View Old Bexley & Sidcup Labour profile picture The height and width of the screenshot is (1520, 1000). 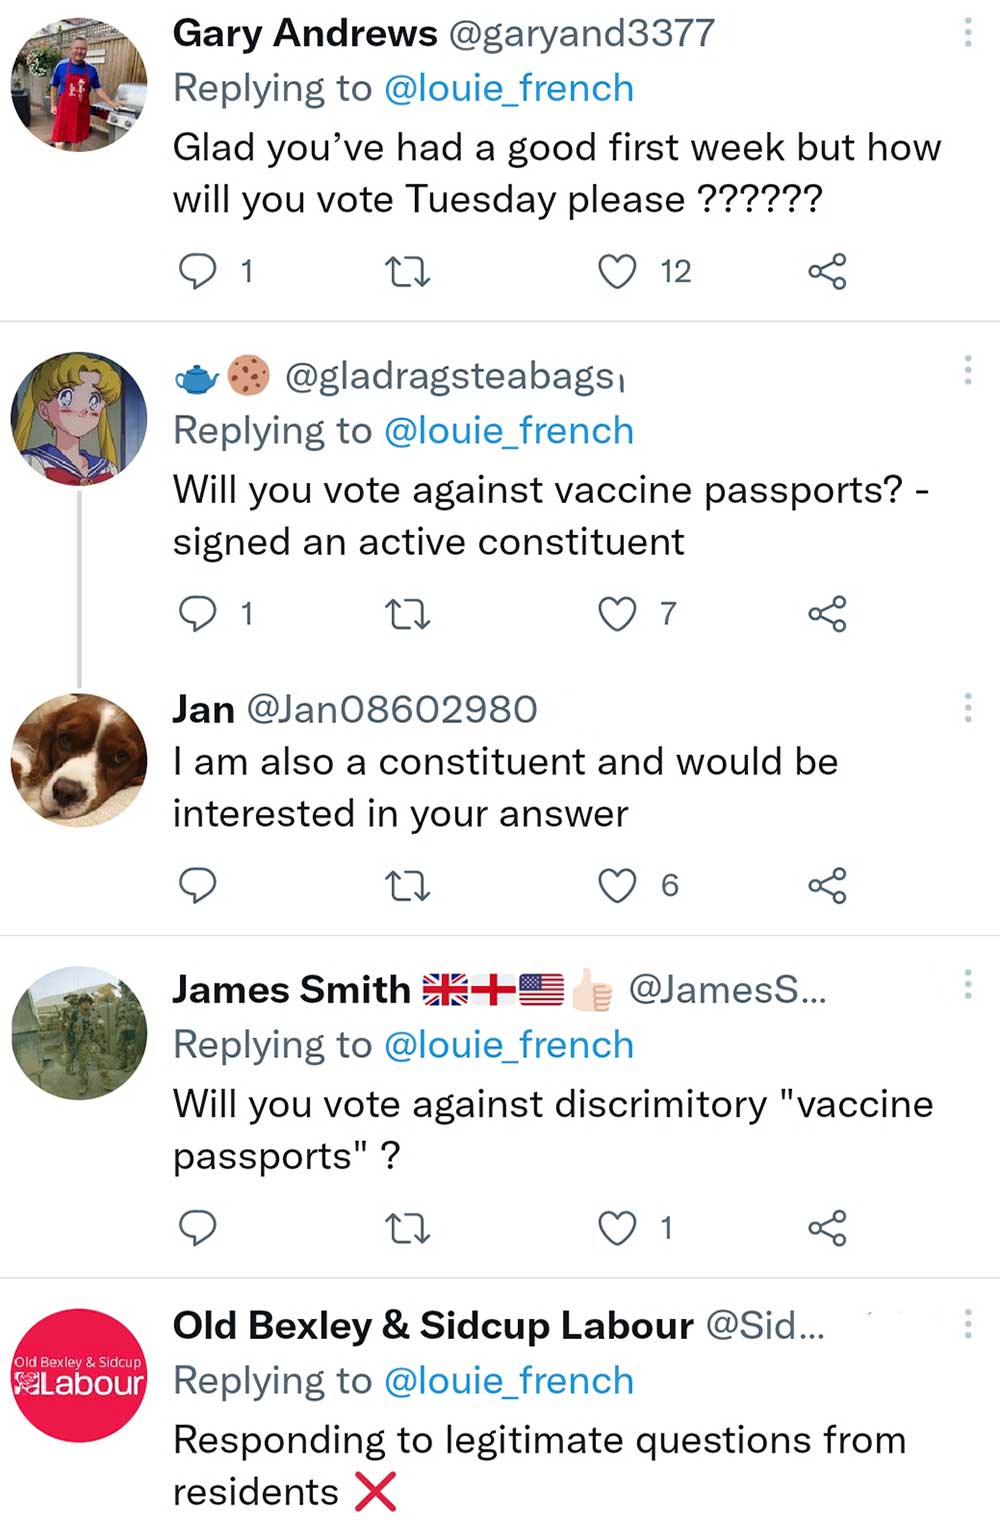[x=79, y=1375]
